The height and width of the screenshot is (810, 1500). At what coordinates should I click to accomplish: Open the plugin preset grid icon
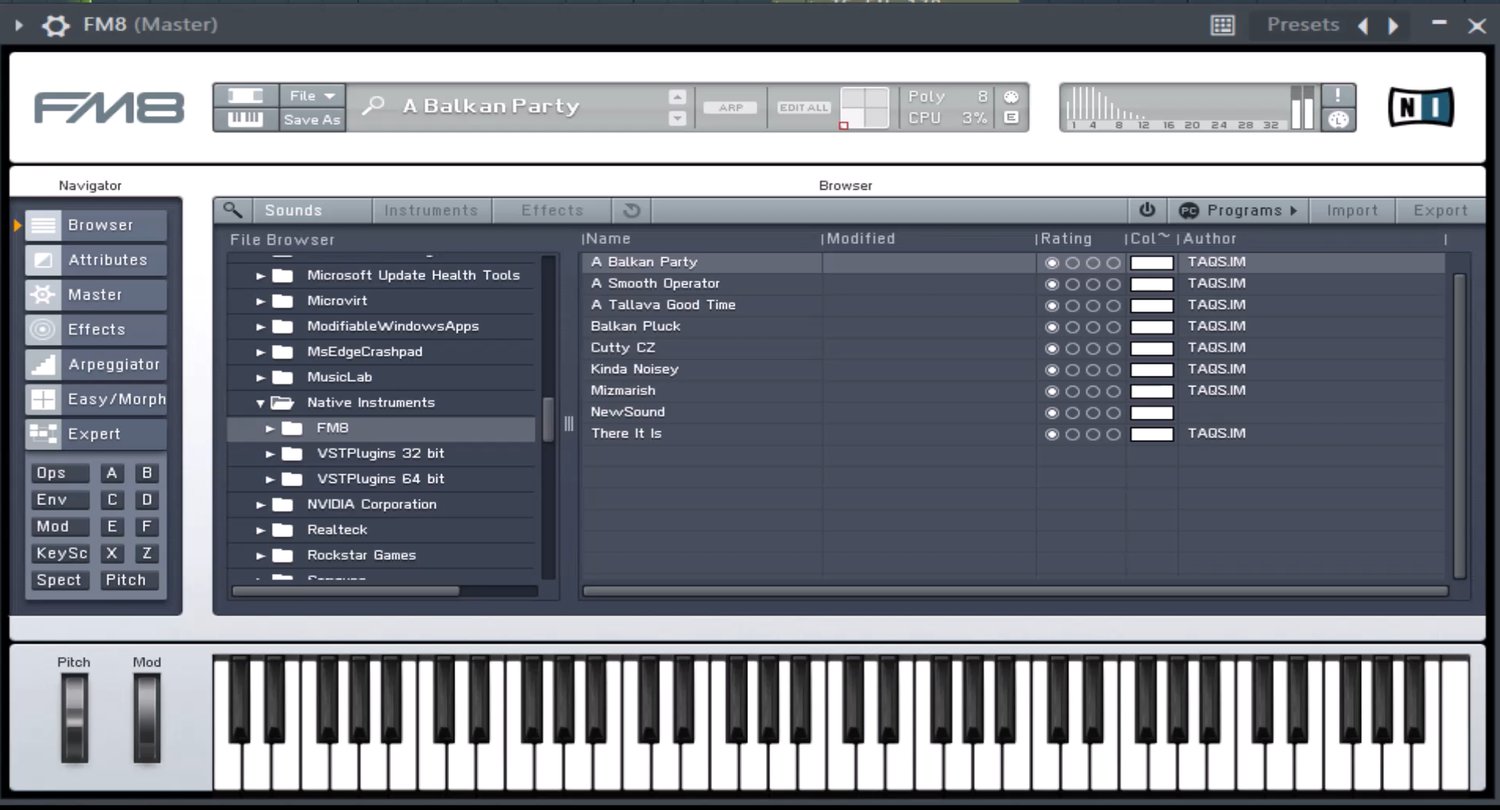pos(1222,25)
